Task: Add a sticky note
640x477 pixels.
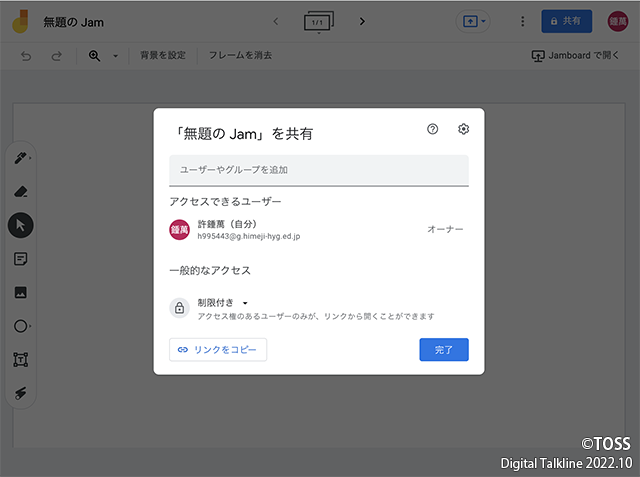Action: pos(20,259)
